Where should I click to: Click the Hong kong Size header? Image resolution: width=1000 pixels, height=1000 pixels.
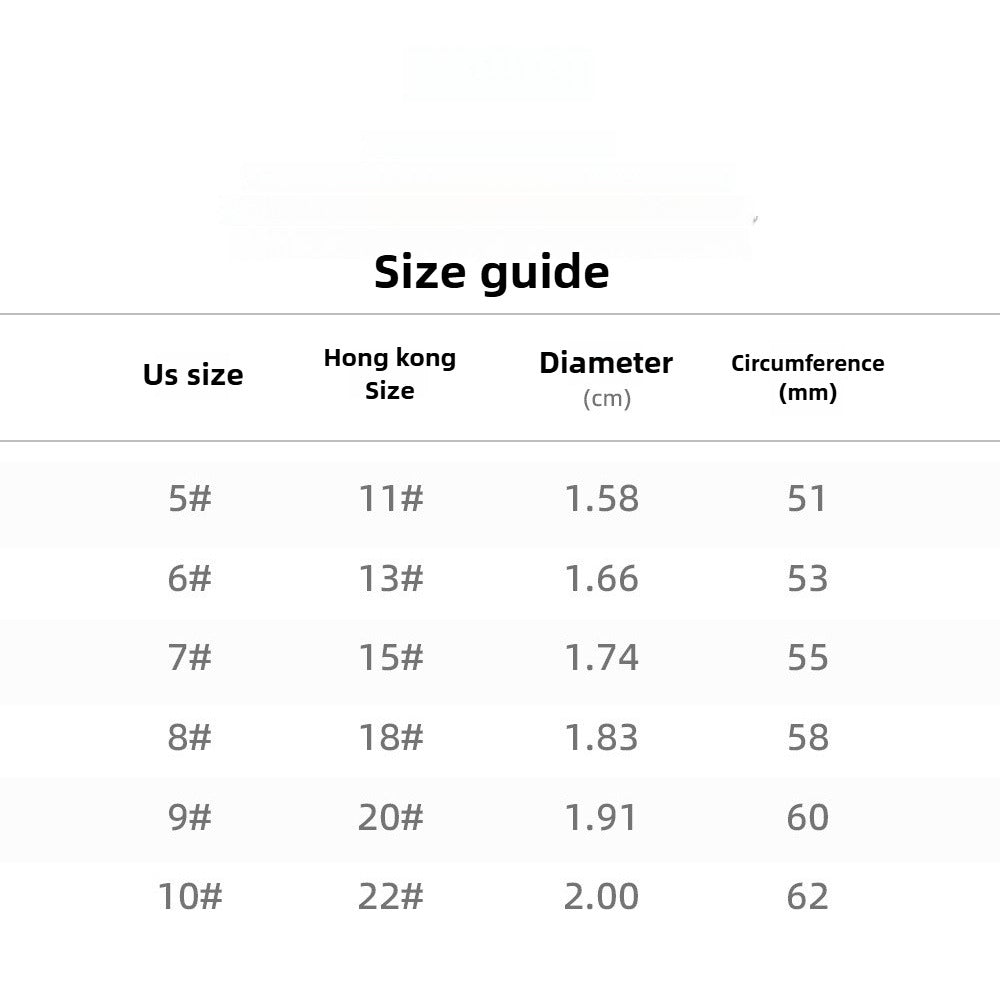click(389, 374)
